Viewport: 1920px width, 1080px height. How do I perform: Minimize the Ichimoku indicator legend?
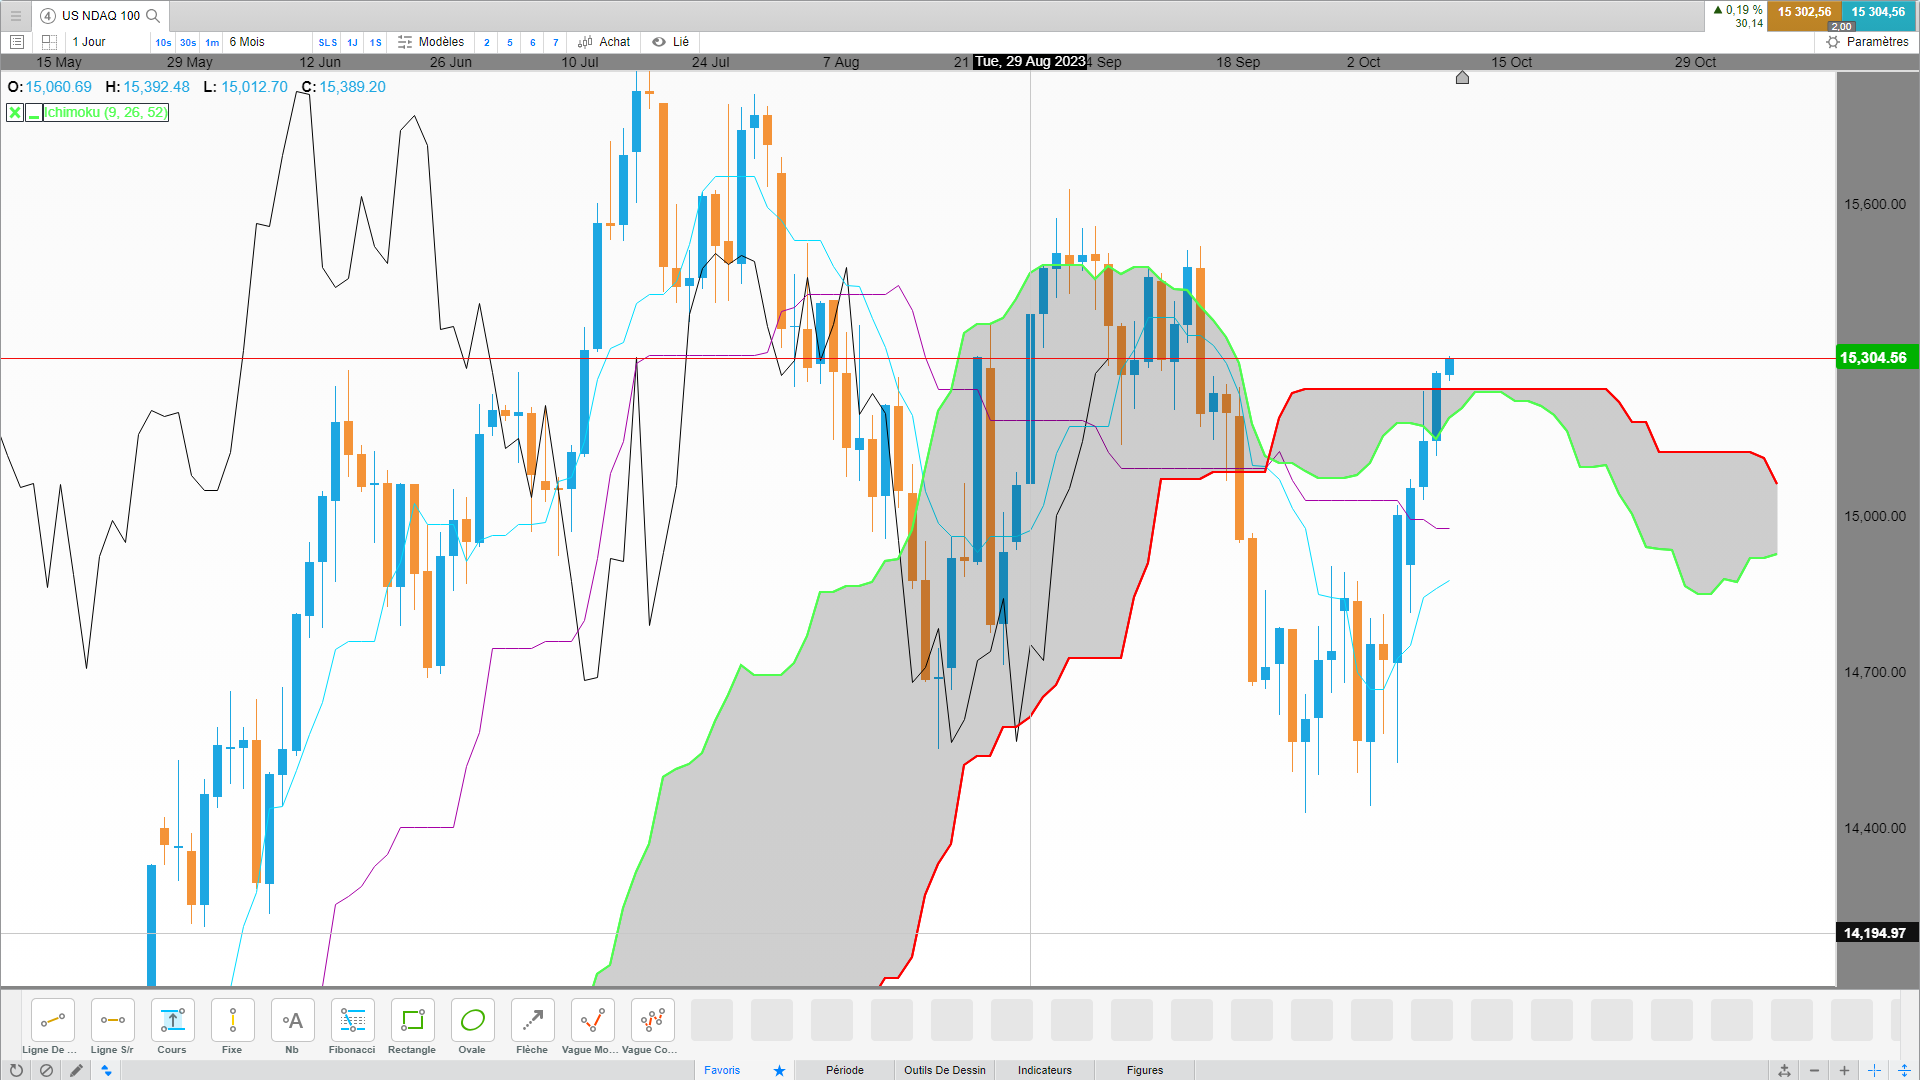[x=34, y=113]
